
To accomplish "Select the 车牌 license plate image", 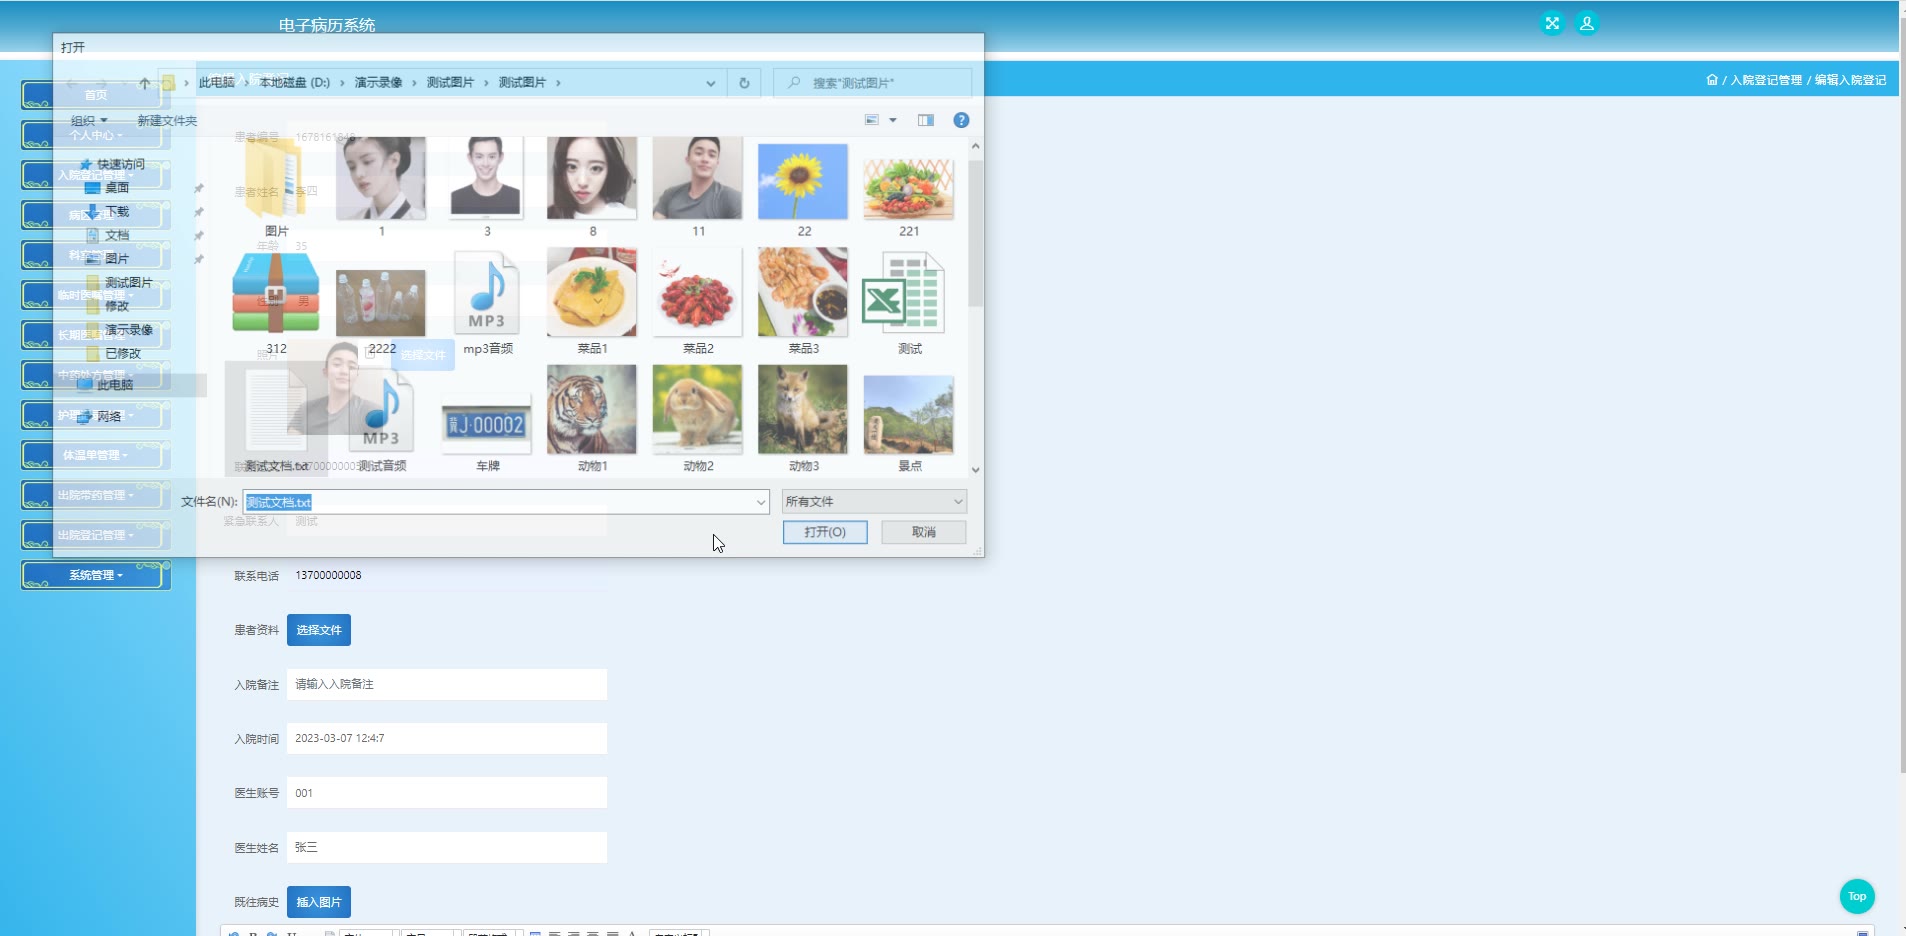I will (x=487, y=432).
